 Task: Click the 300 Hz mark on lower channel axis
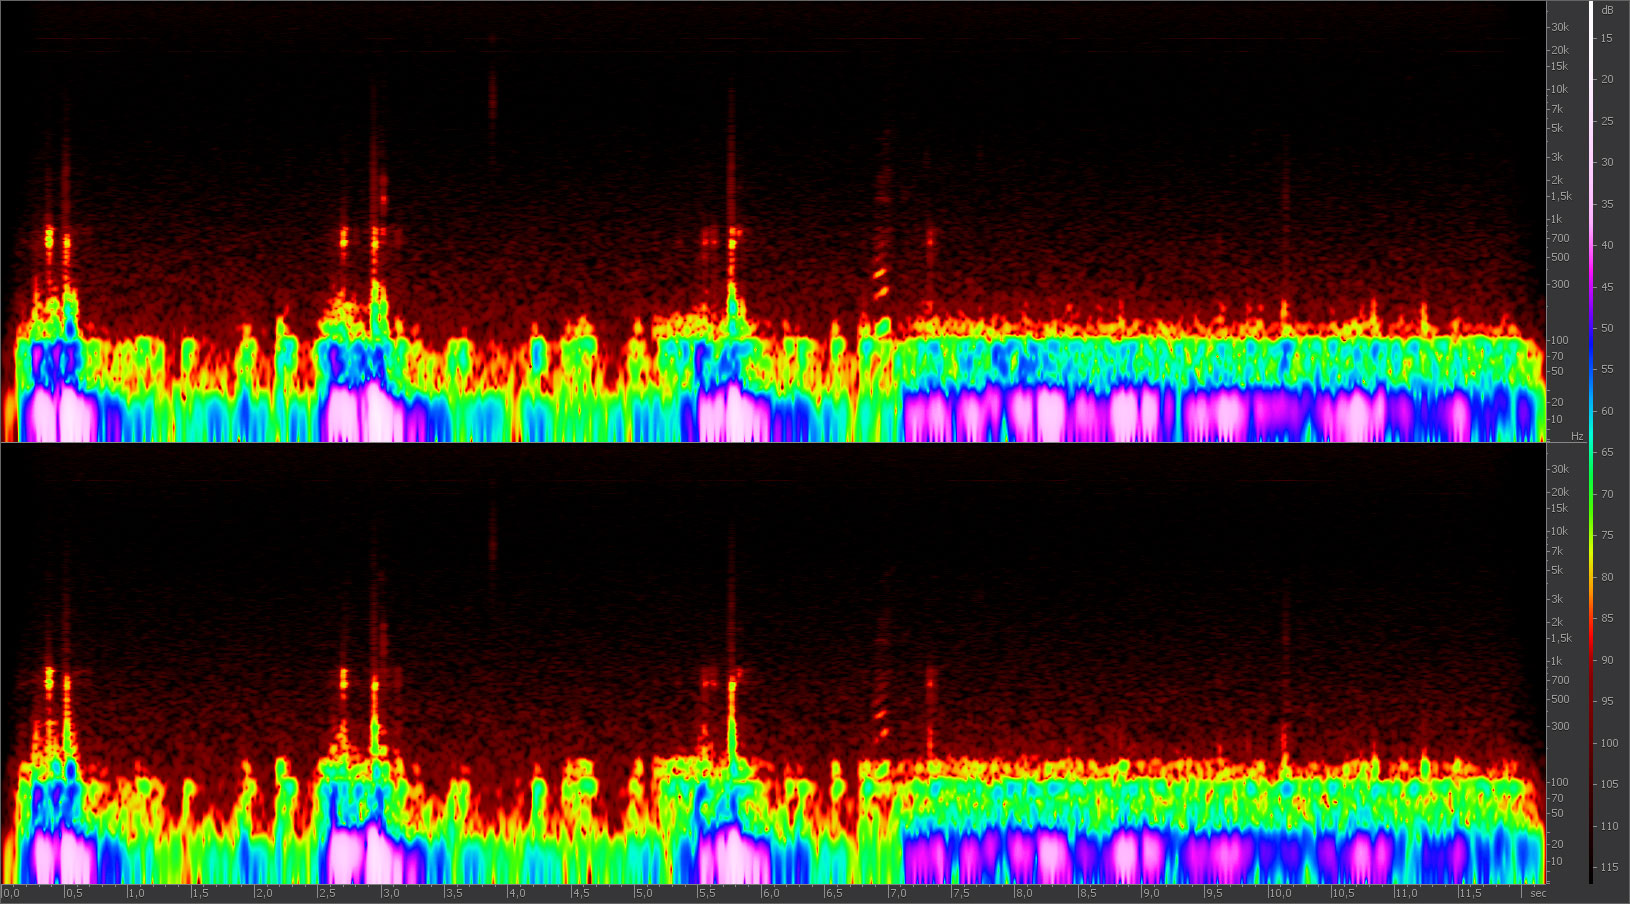tap(1560, 726)
